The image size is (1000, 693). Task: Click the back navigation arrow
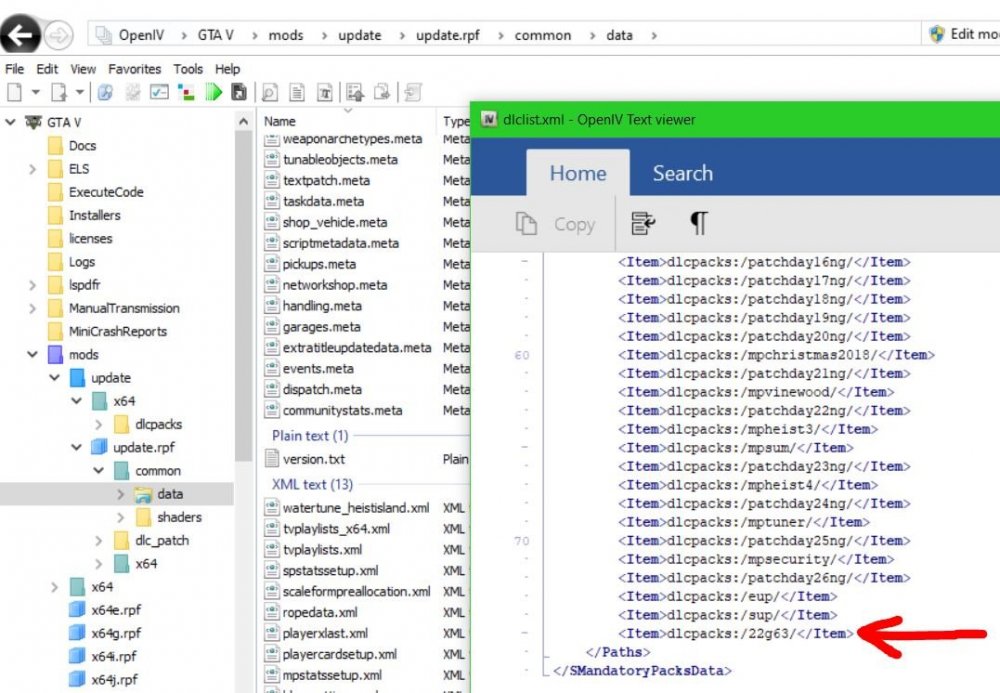tap(22, 36)
